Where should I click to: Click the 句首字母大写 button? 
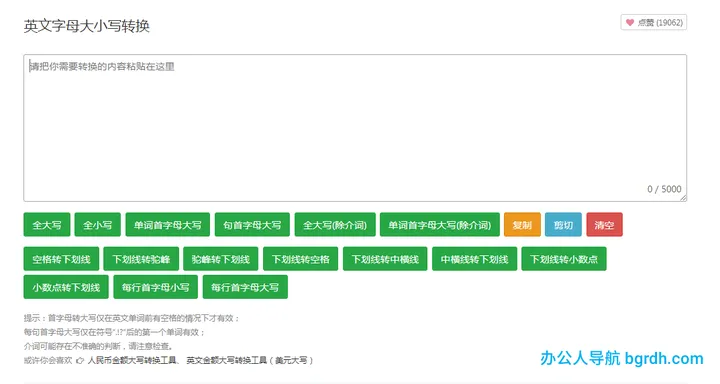[252, 225]
